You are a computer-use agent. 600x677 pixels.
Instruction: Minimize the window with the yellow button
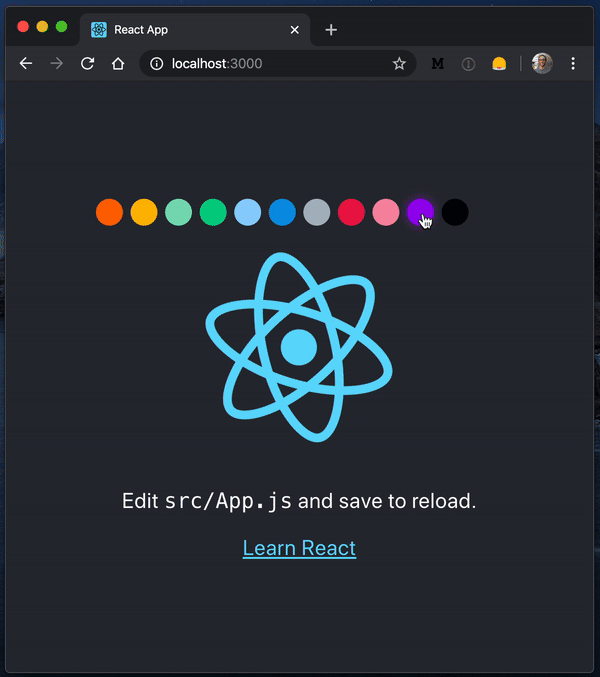[42, 27]
